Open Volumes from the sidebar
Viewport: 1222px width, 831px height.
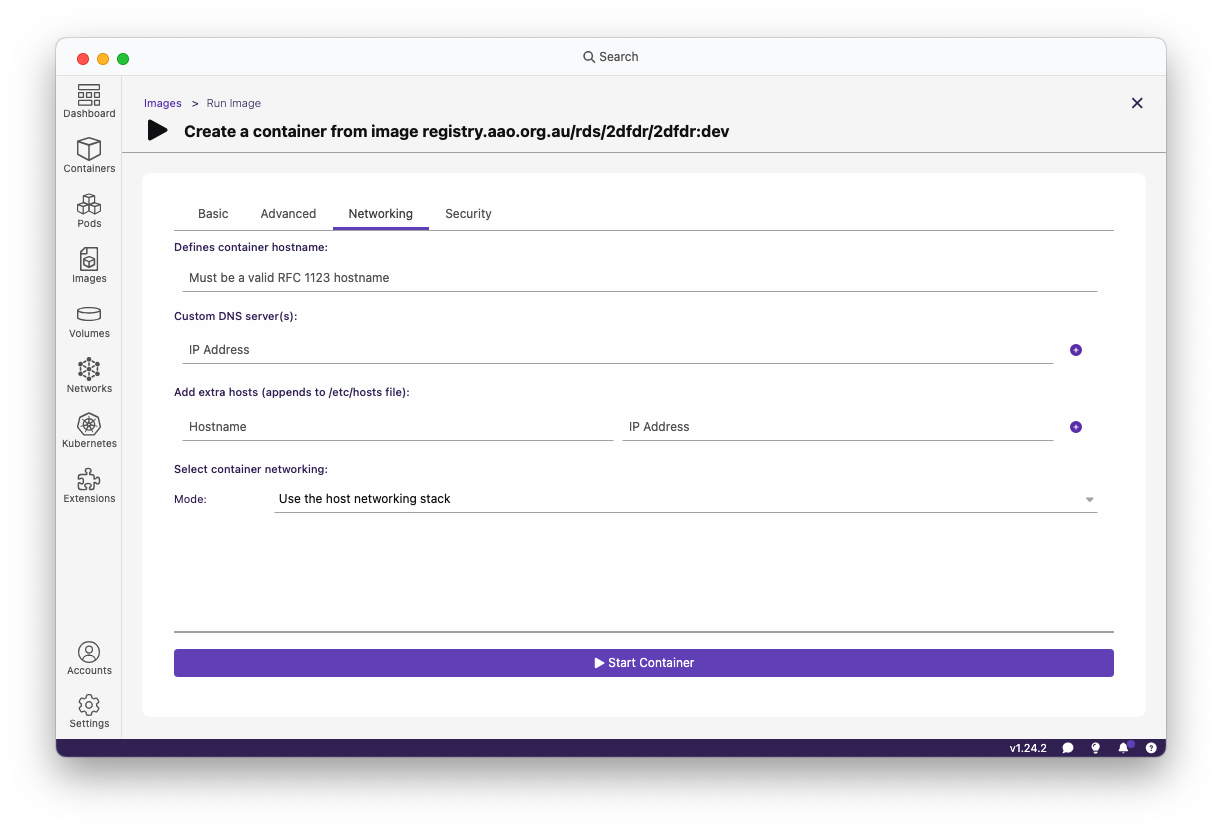pyautogui.click(x=89, y=321)
